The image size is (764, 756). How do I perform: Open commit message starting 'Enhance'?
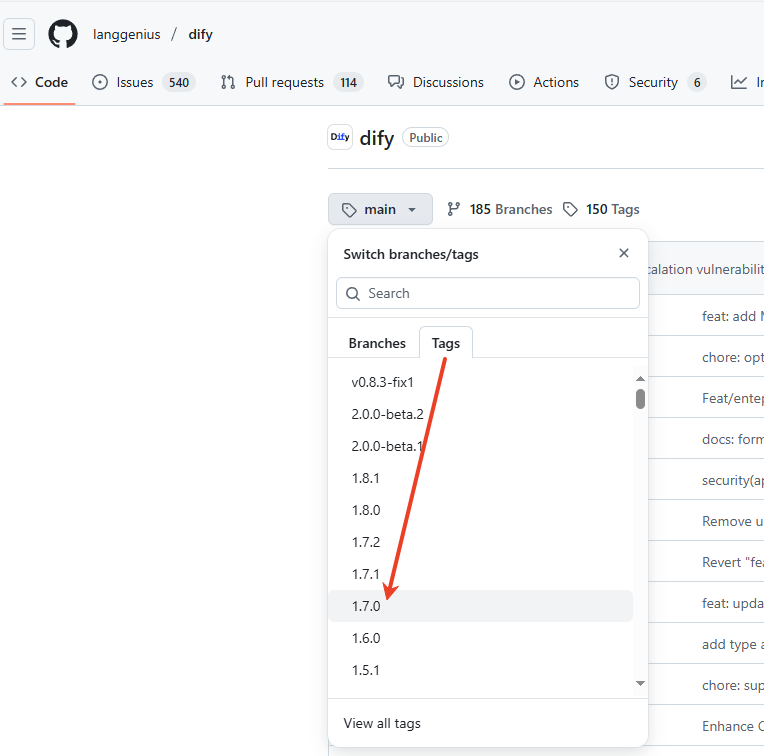(x=732, y=726)
